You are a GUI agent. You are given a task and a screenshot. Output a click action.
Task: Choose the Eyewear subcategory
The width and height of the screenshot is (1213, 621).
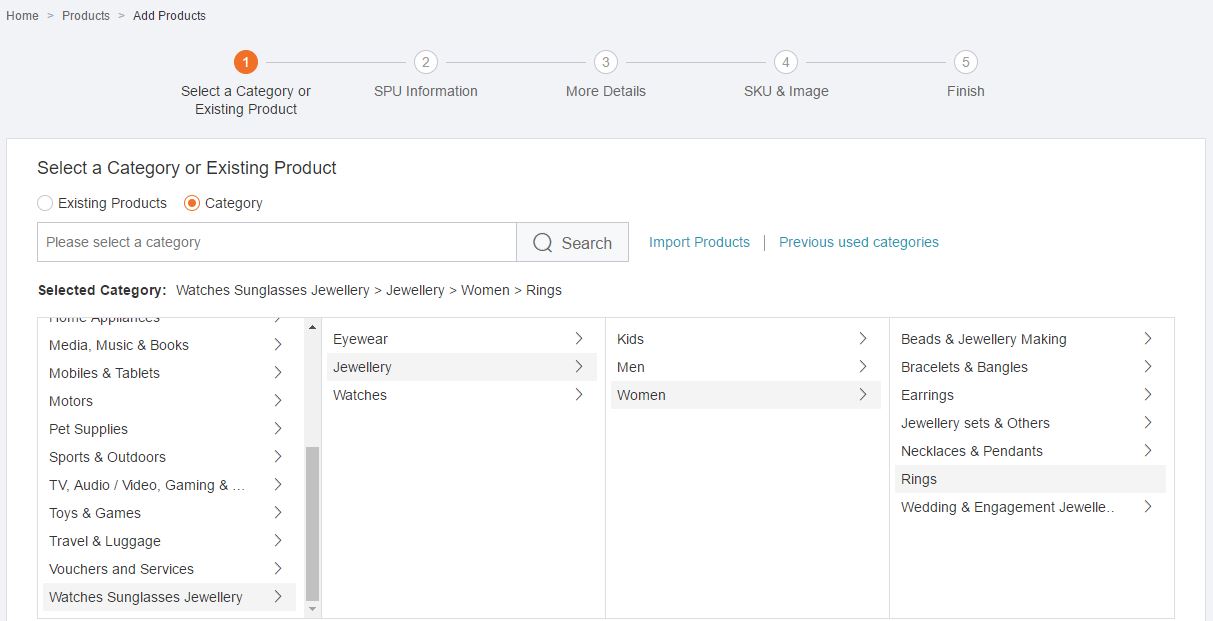(x=462, y=339)
